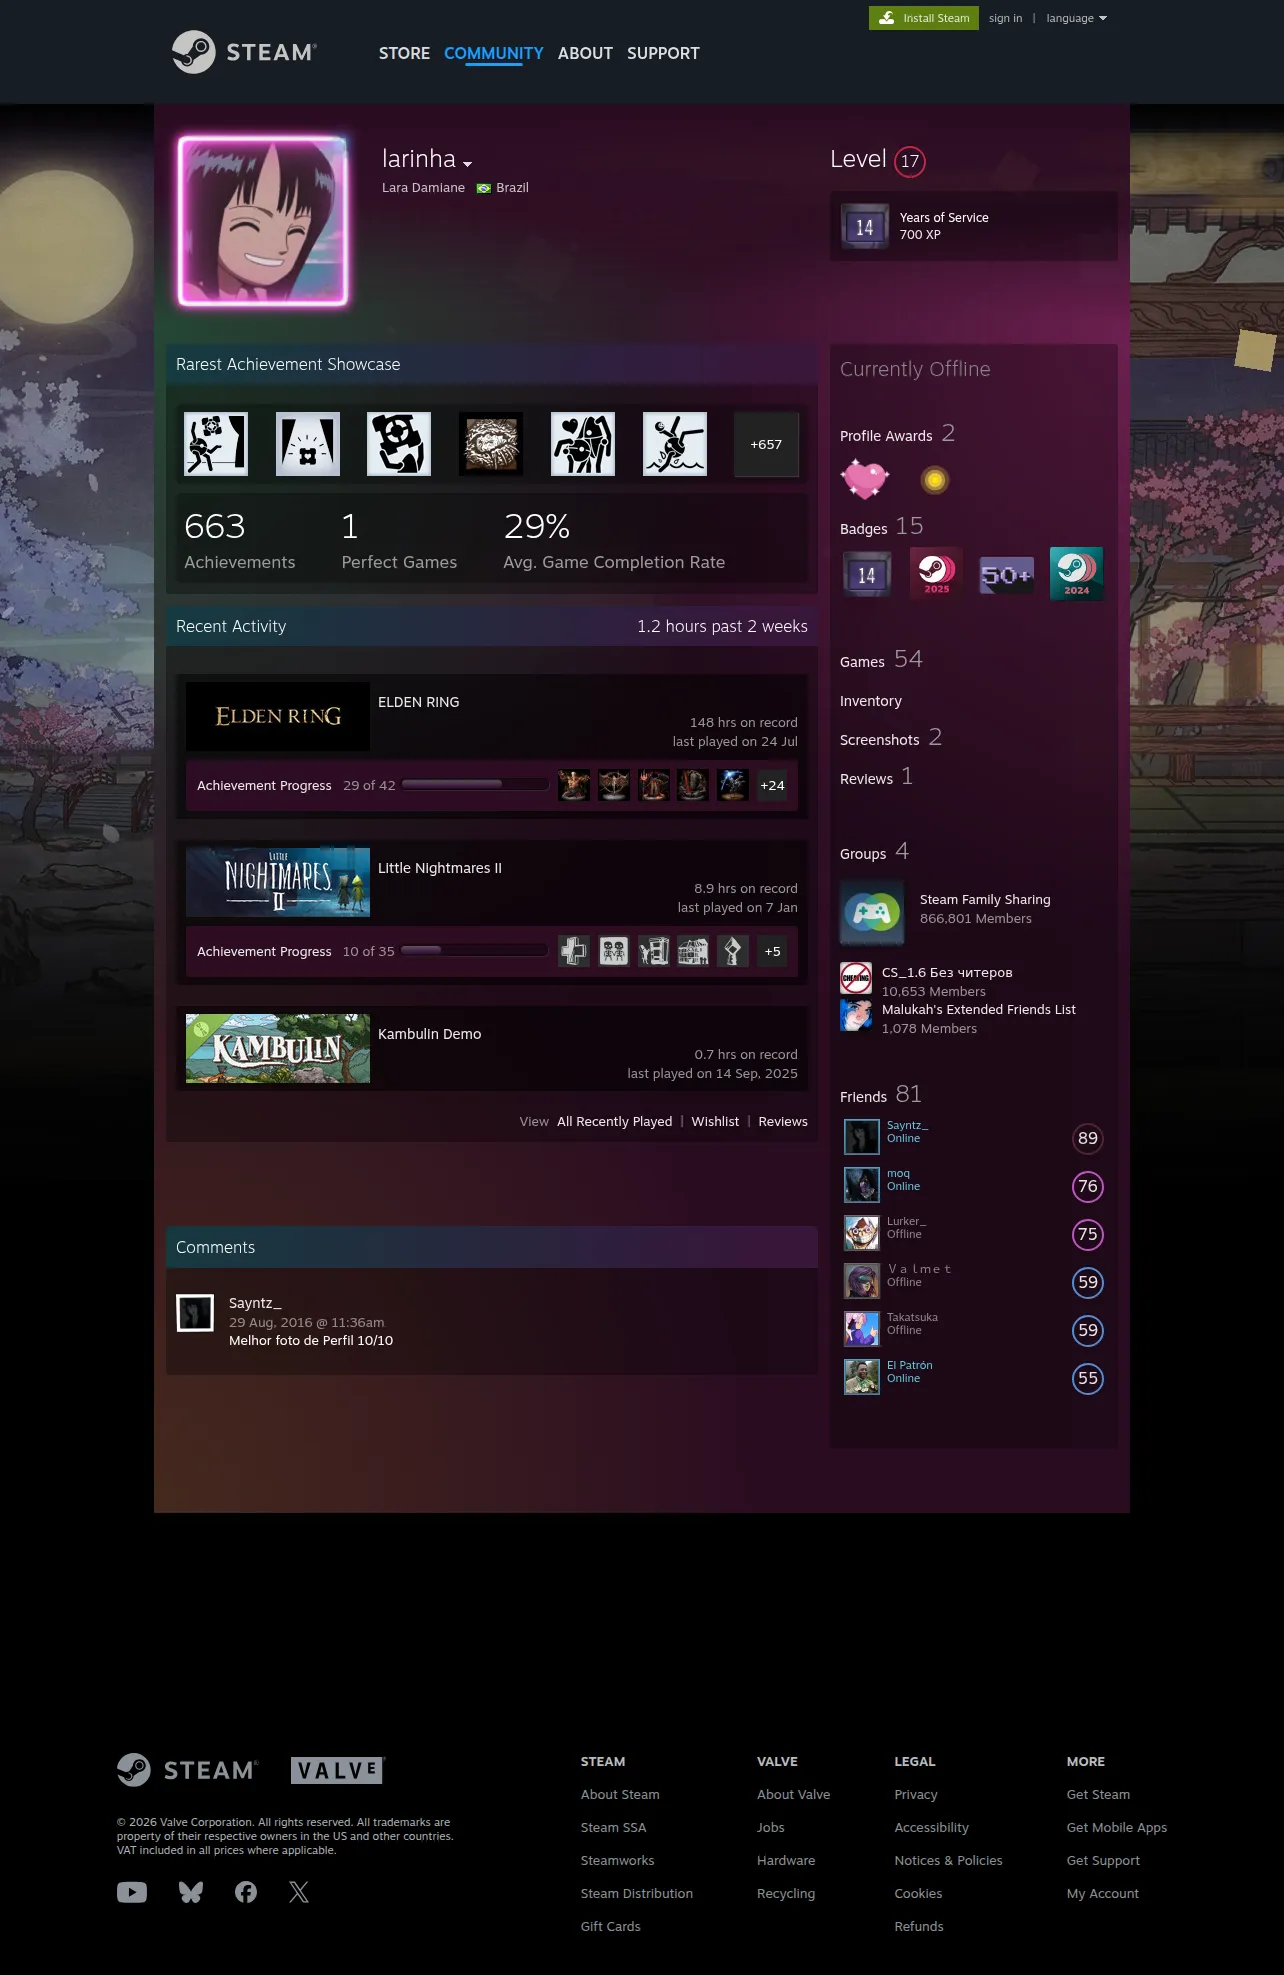The height and width of the screenshot is (1975, 1284).
Task: Open the Kambulin Demo game thumbnail
Action: [x=278, y=1048]
